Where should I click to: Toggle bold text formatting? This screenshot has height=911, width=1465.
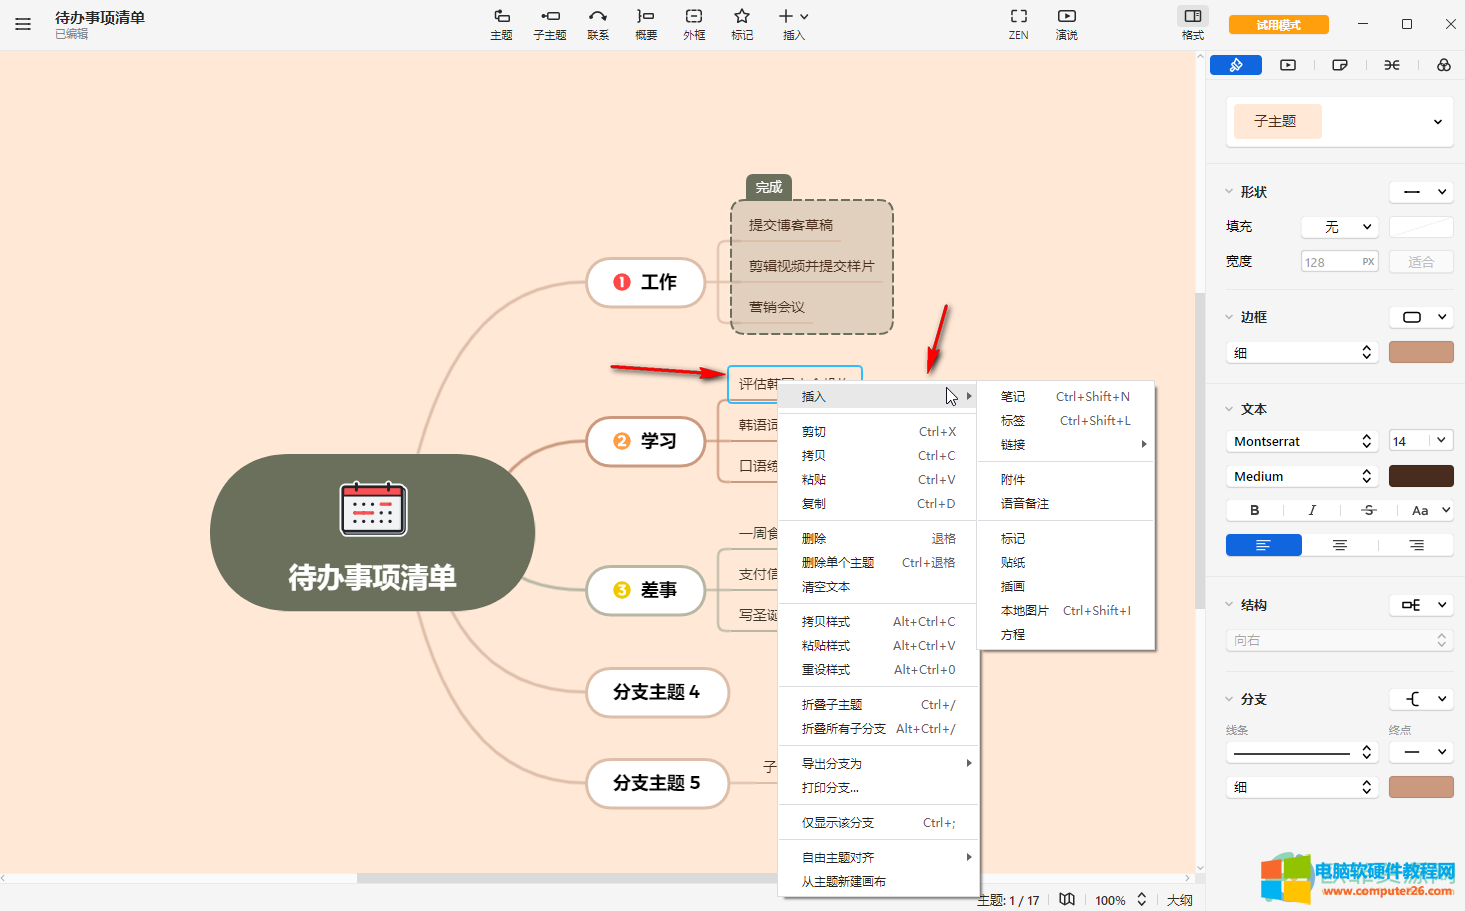[1255, 510]
